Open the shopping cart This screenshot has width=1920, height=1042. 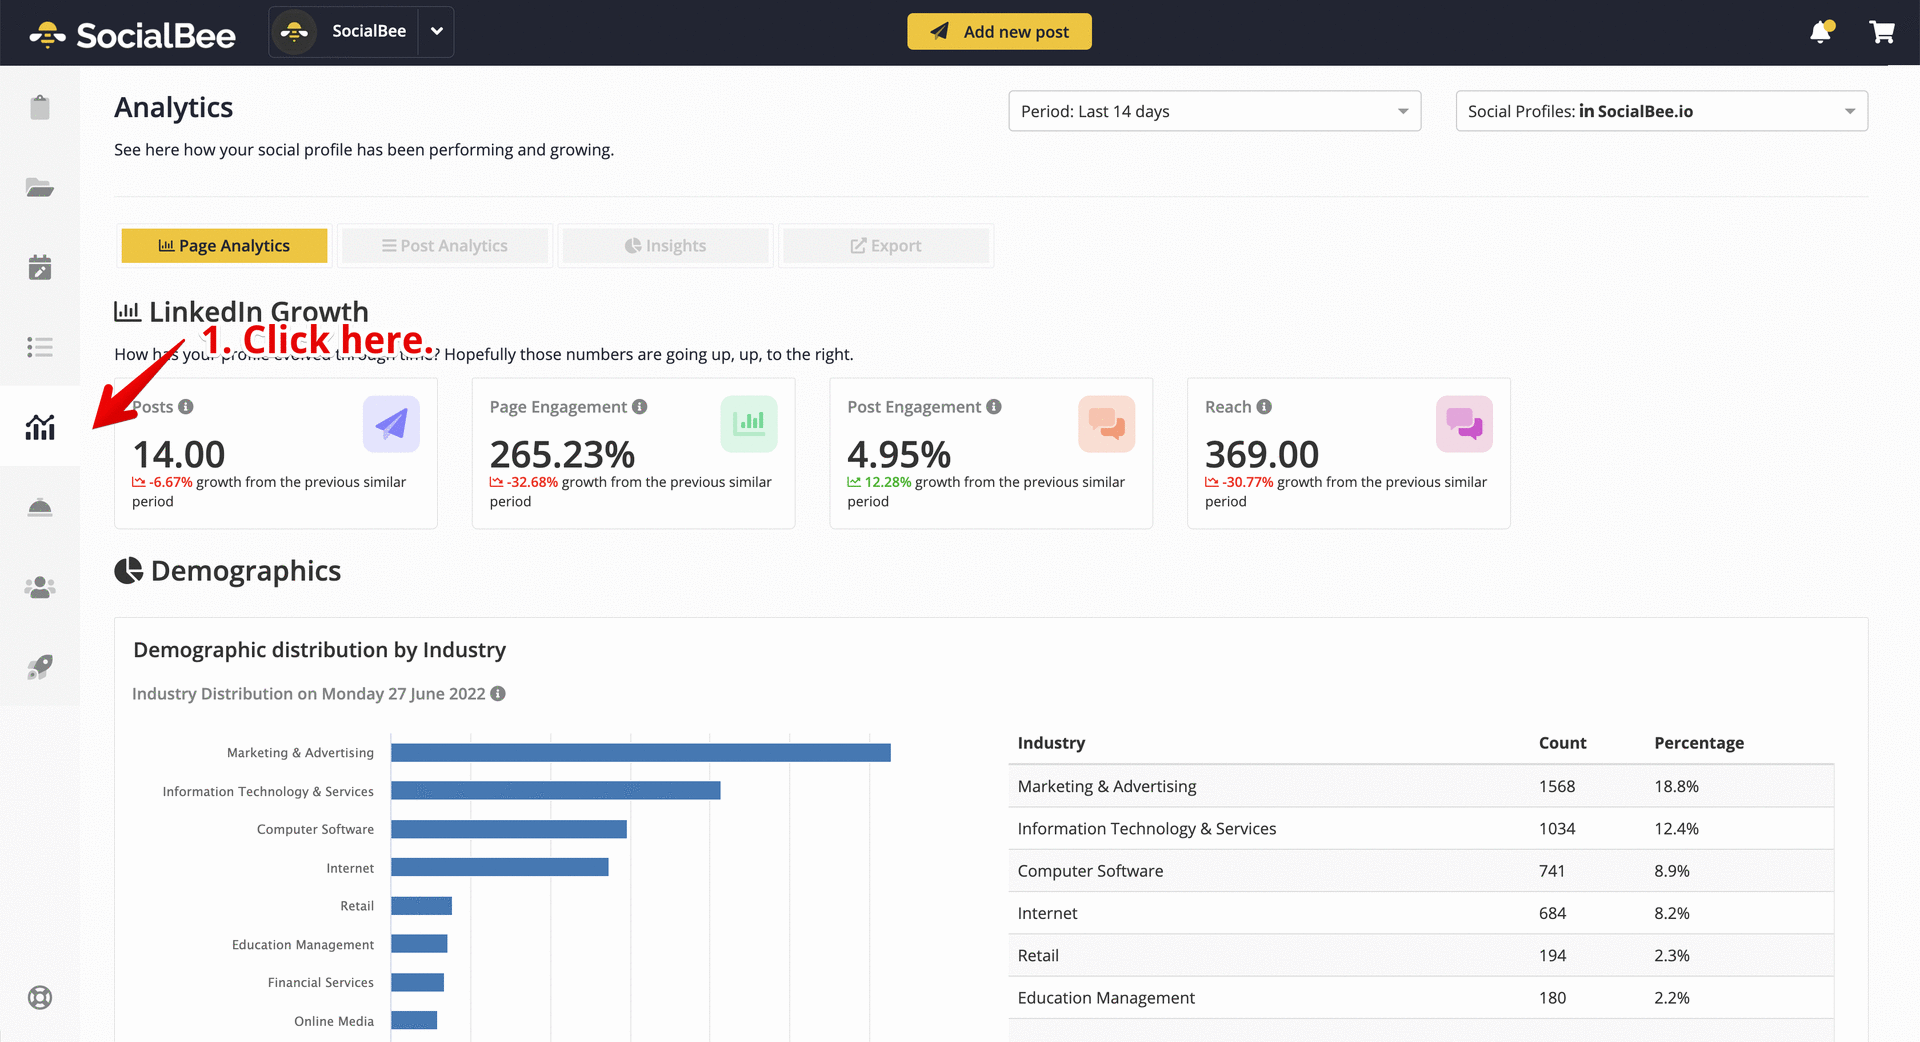[1882, 32]
